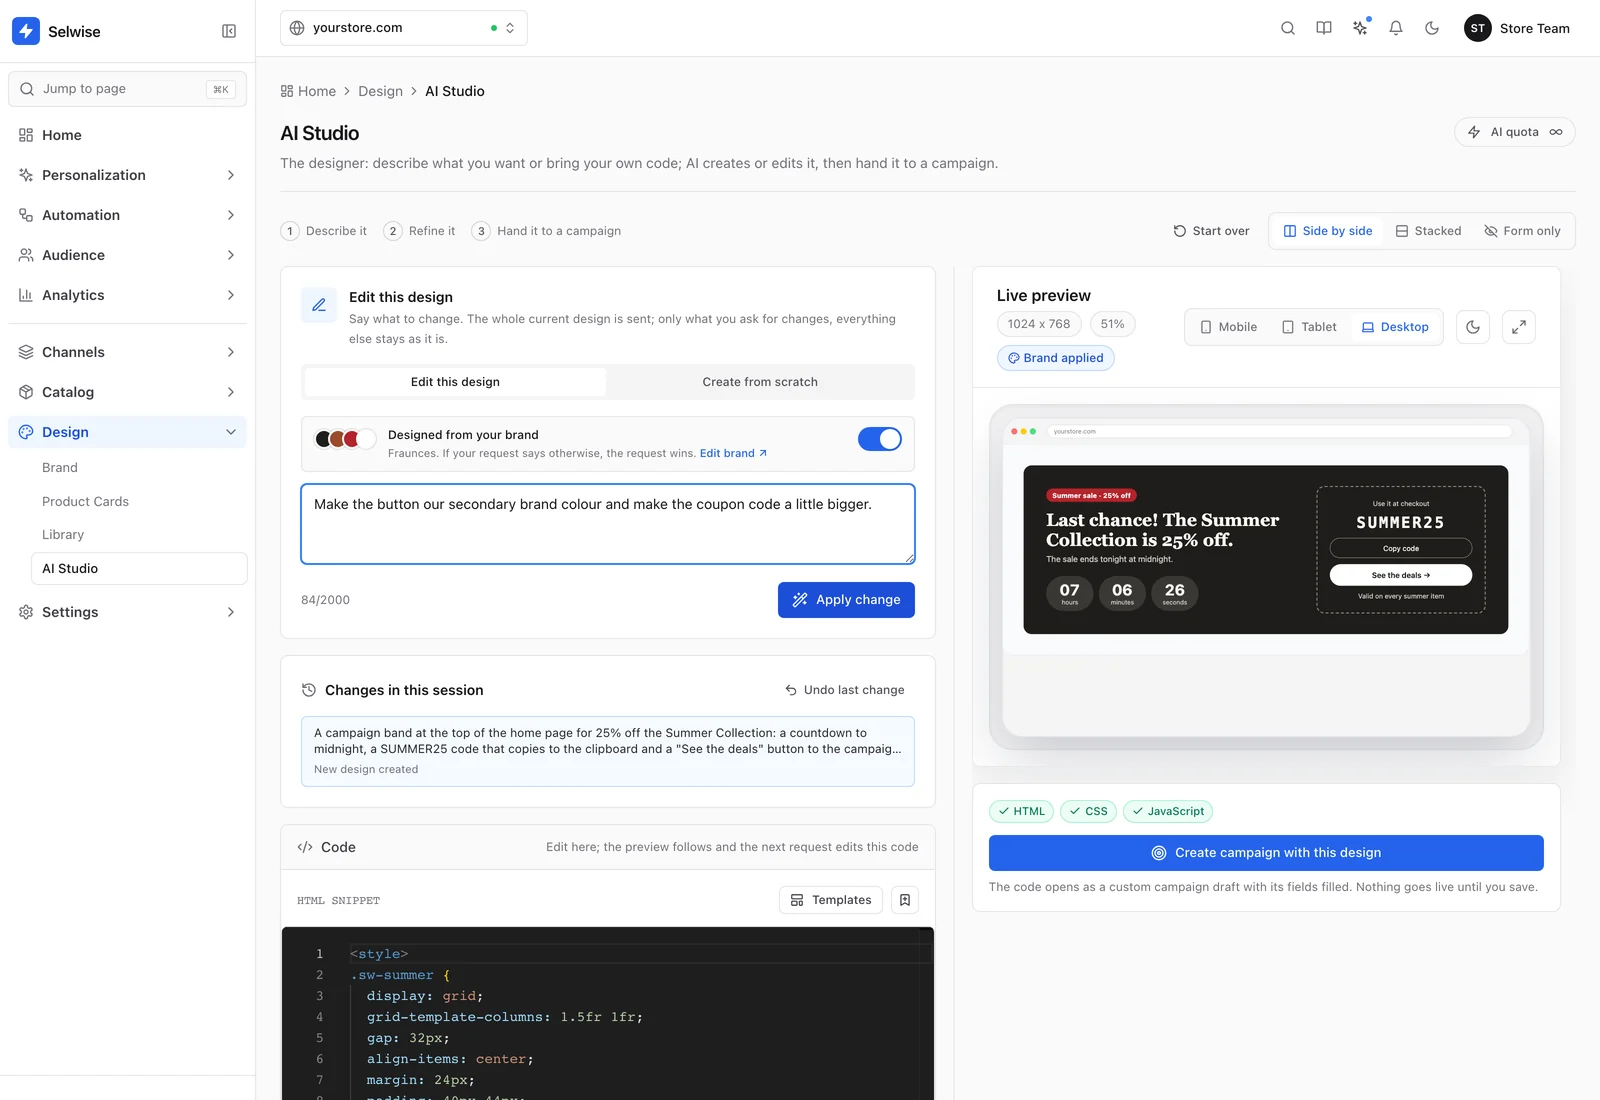This screenshot has width=1600, height=1100.
Task: Switch preview to Mobile
Action: tap(1229, 327)
